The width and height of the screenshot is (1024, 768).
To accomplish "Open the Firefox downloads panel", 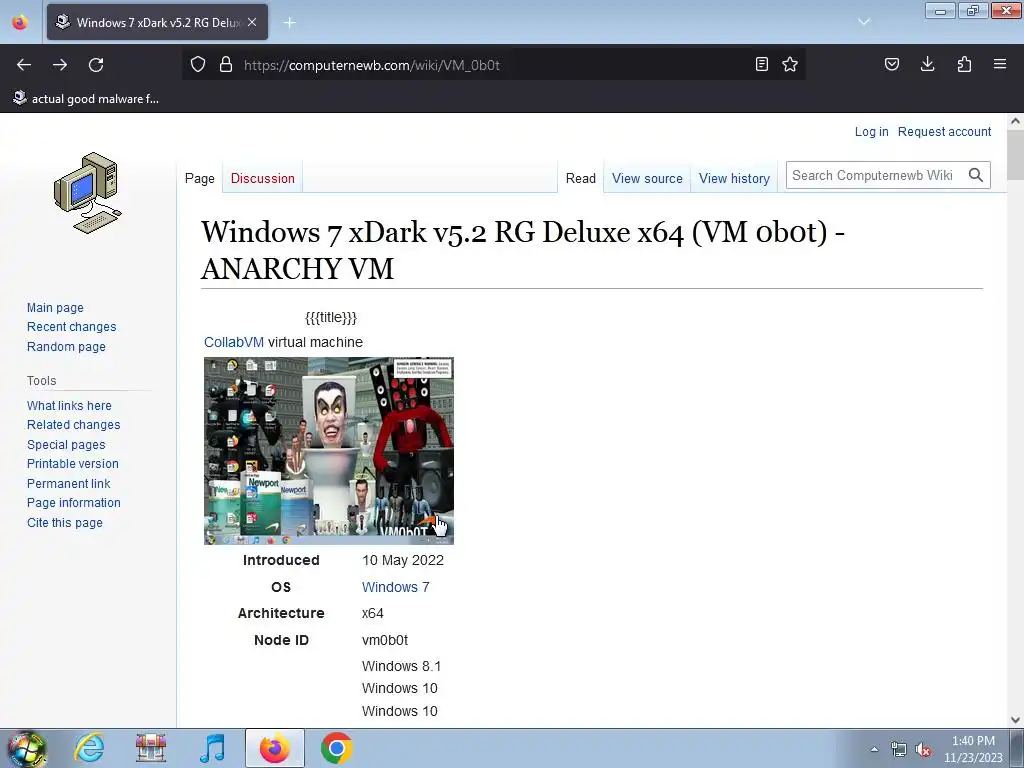I will tap(927, 64).
